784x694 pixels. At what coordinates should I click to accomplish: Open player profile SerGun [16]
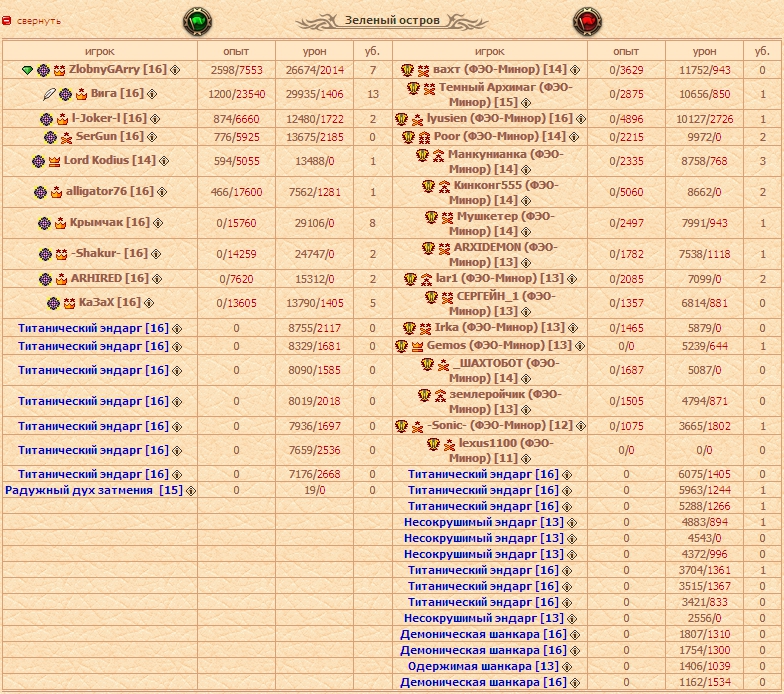[110, 136]
